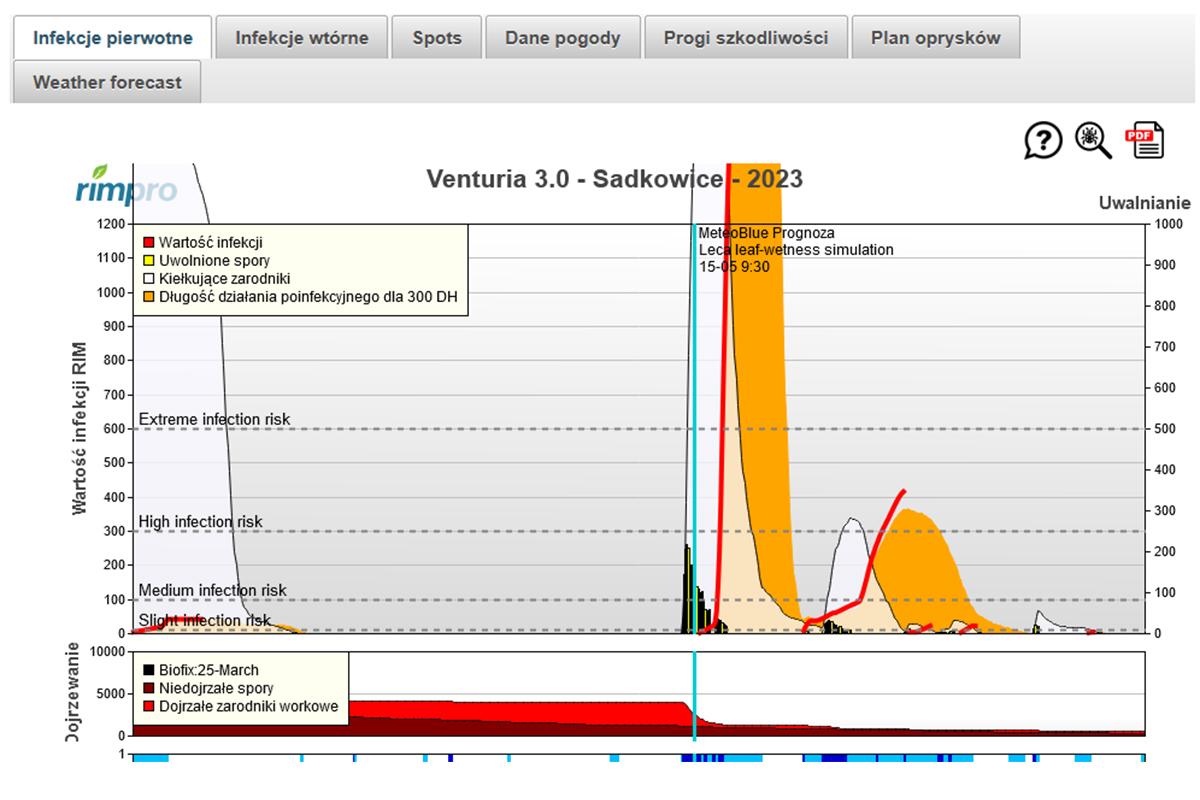Click the Extreme infection risk threshold label
The image size is (1200, 800).
pyautogui.click(x=214, y=419)
